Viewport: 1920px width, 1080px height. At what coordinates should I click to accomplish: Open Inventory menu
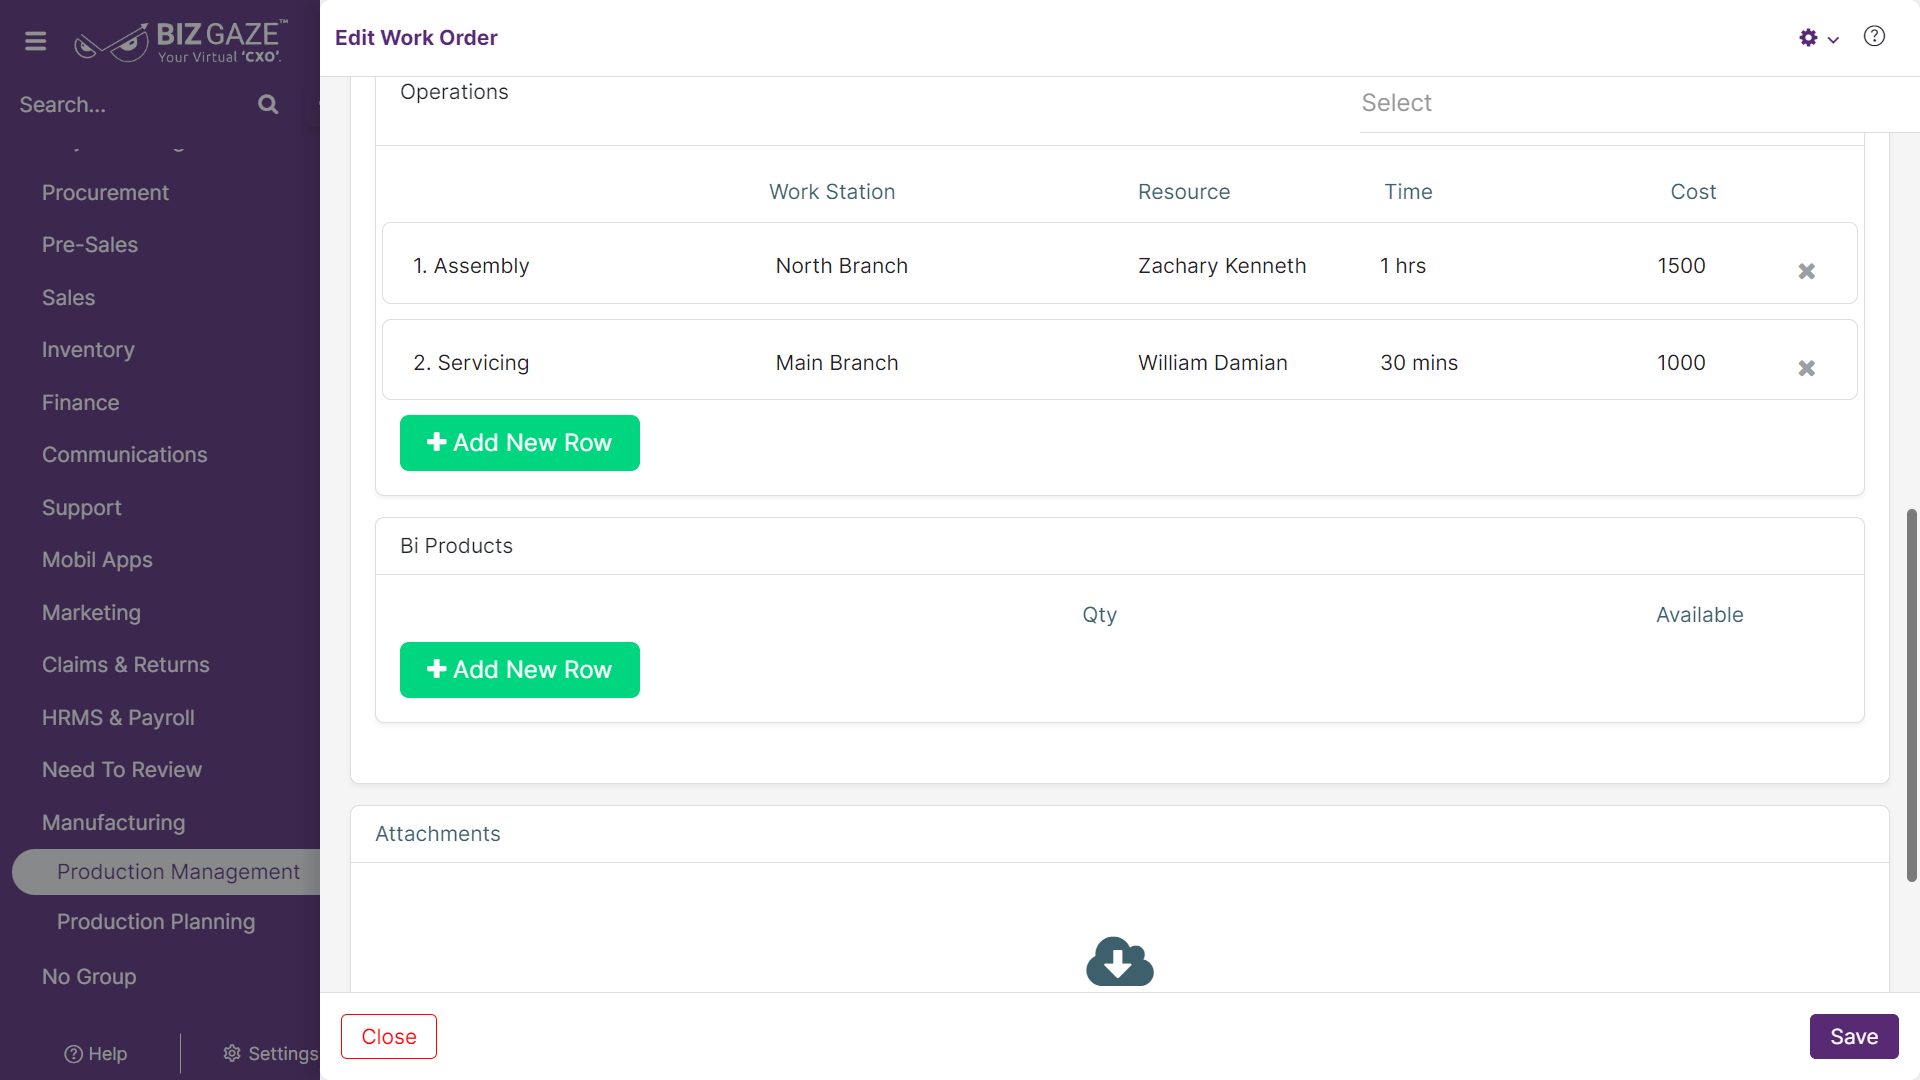coord(88,350)
